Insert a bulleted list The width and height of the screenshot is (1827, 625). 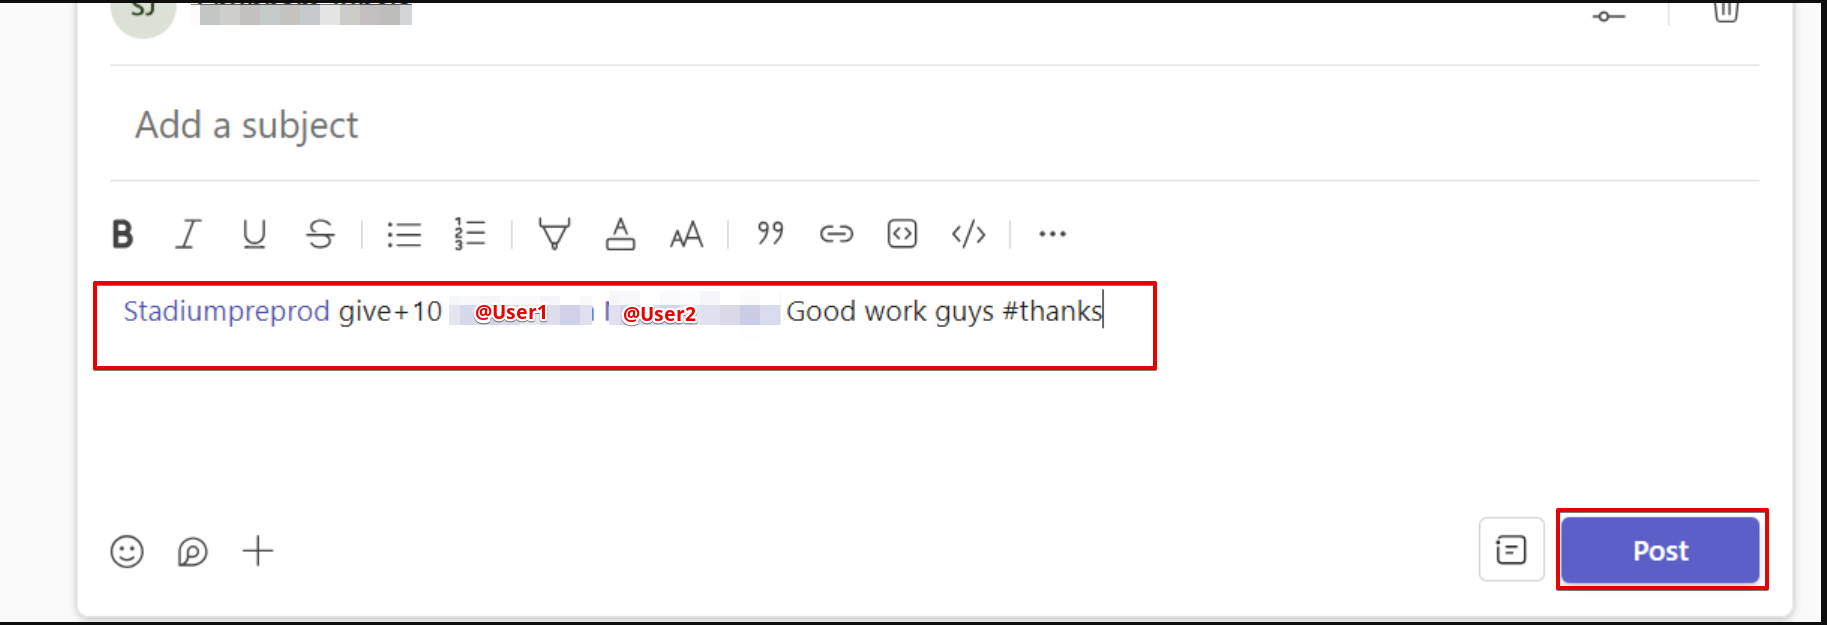coord(404,234)
